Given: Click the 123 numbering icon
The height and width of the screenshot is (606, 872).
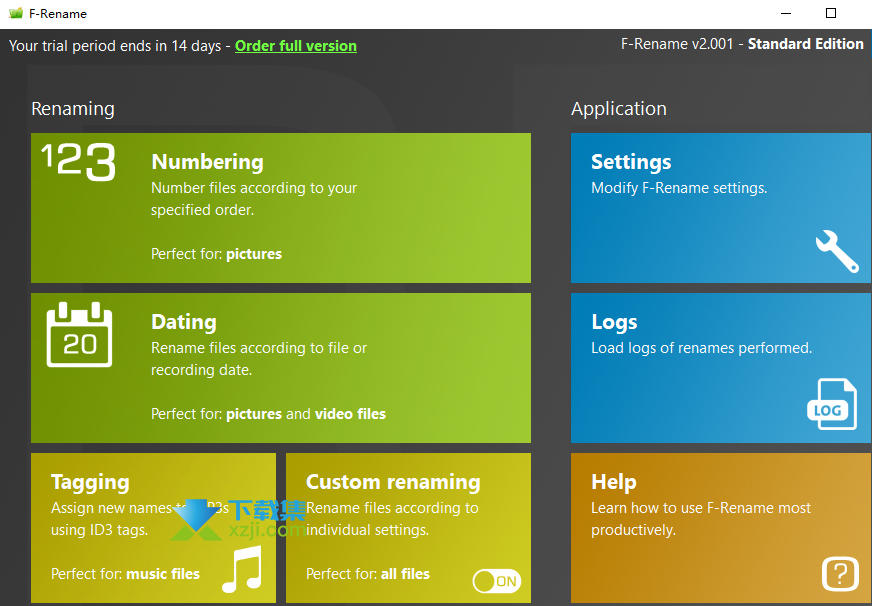Looking at the screenshot, I should (78, 162).
